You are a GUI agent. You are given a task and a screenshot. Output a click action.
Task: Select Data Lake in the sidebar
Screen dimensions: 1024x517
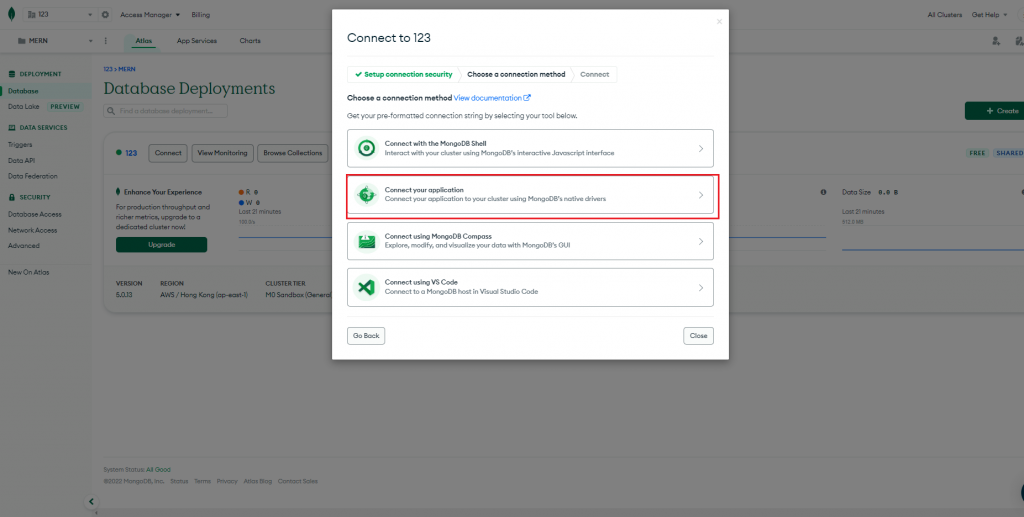click(24, 106)
